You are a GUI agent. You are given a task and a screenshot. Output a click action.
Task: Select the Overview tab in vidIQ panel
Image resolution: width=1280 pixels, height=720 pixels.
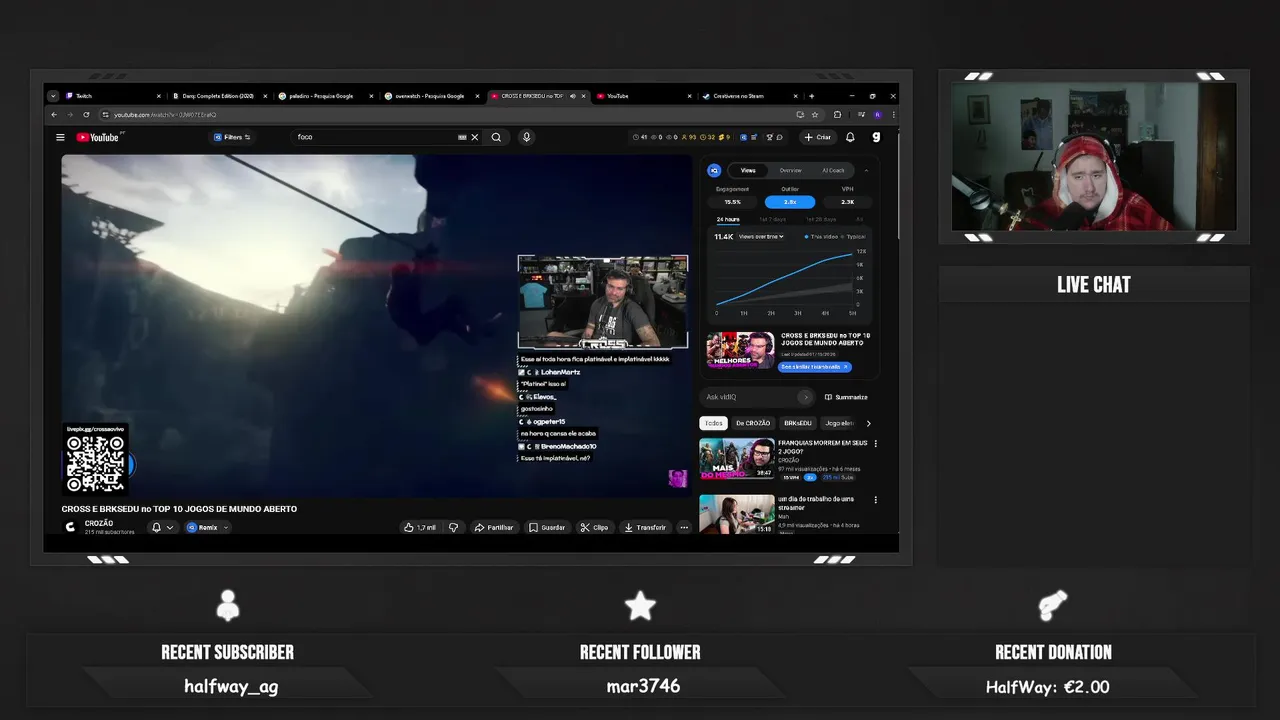coord(790,171)
